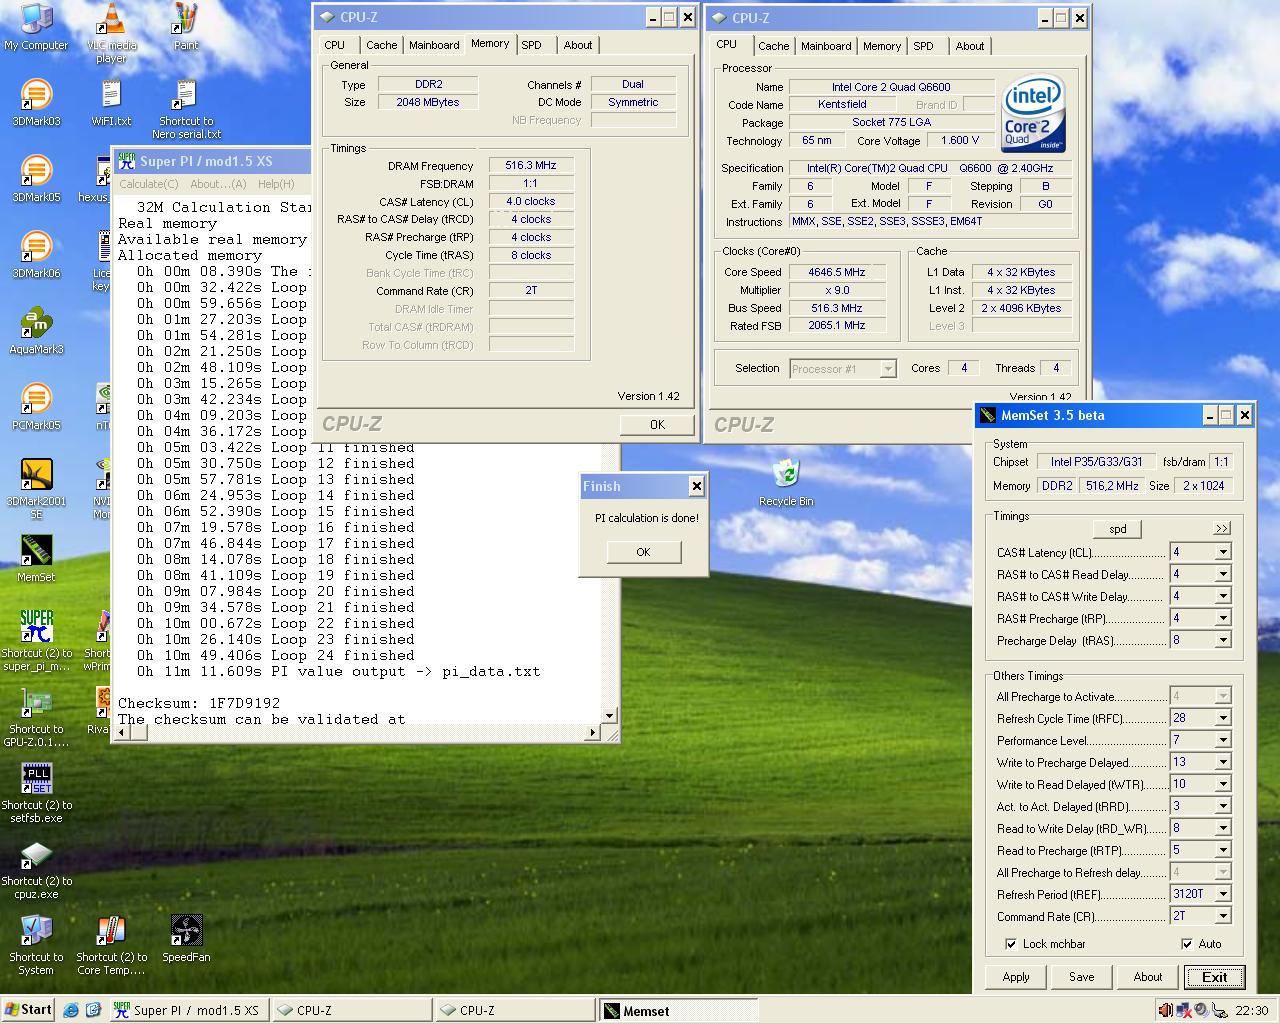Image resolution: width=1280 pixels, height=1024 pixels.
Task: Expand Refresh Cycle Time (tRFC) dropdown
Action: [1222, 718]
